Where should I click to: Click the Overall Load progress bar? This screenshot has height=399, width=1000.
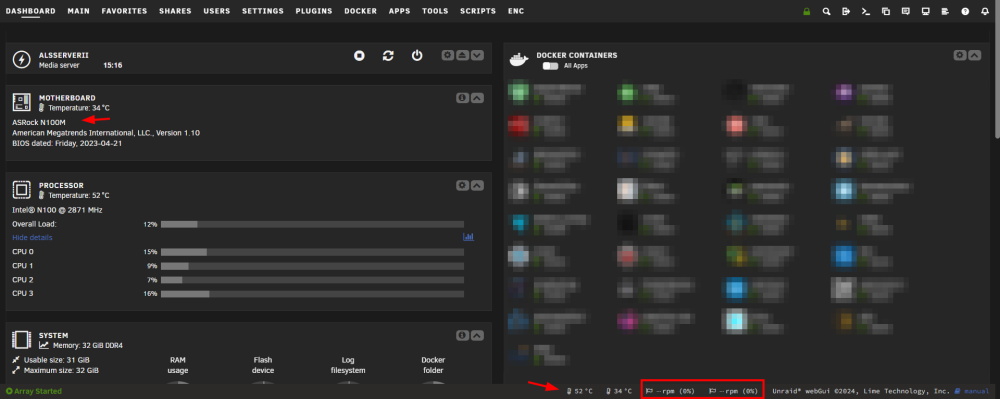coord(312,224)
